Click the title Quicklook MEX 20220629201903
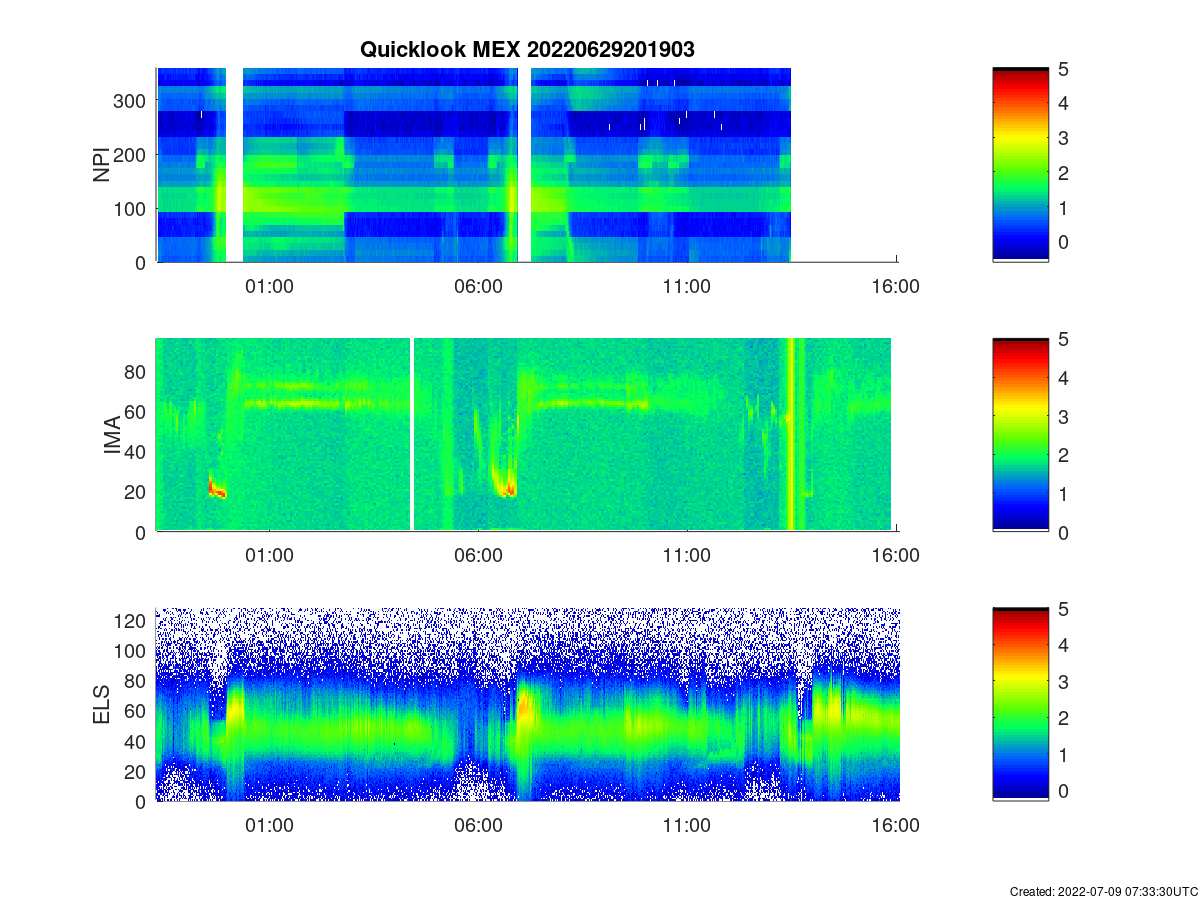 point(527,49)
